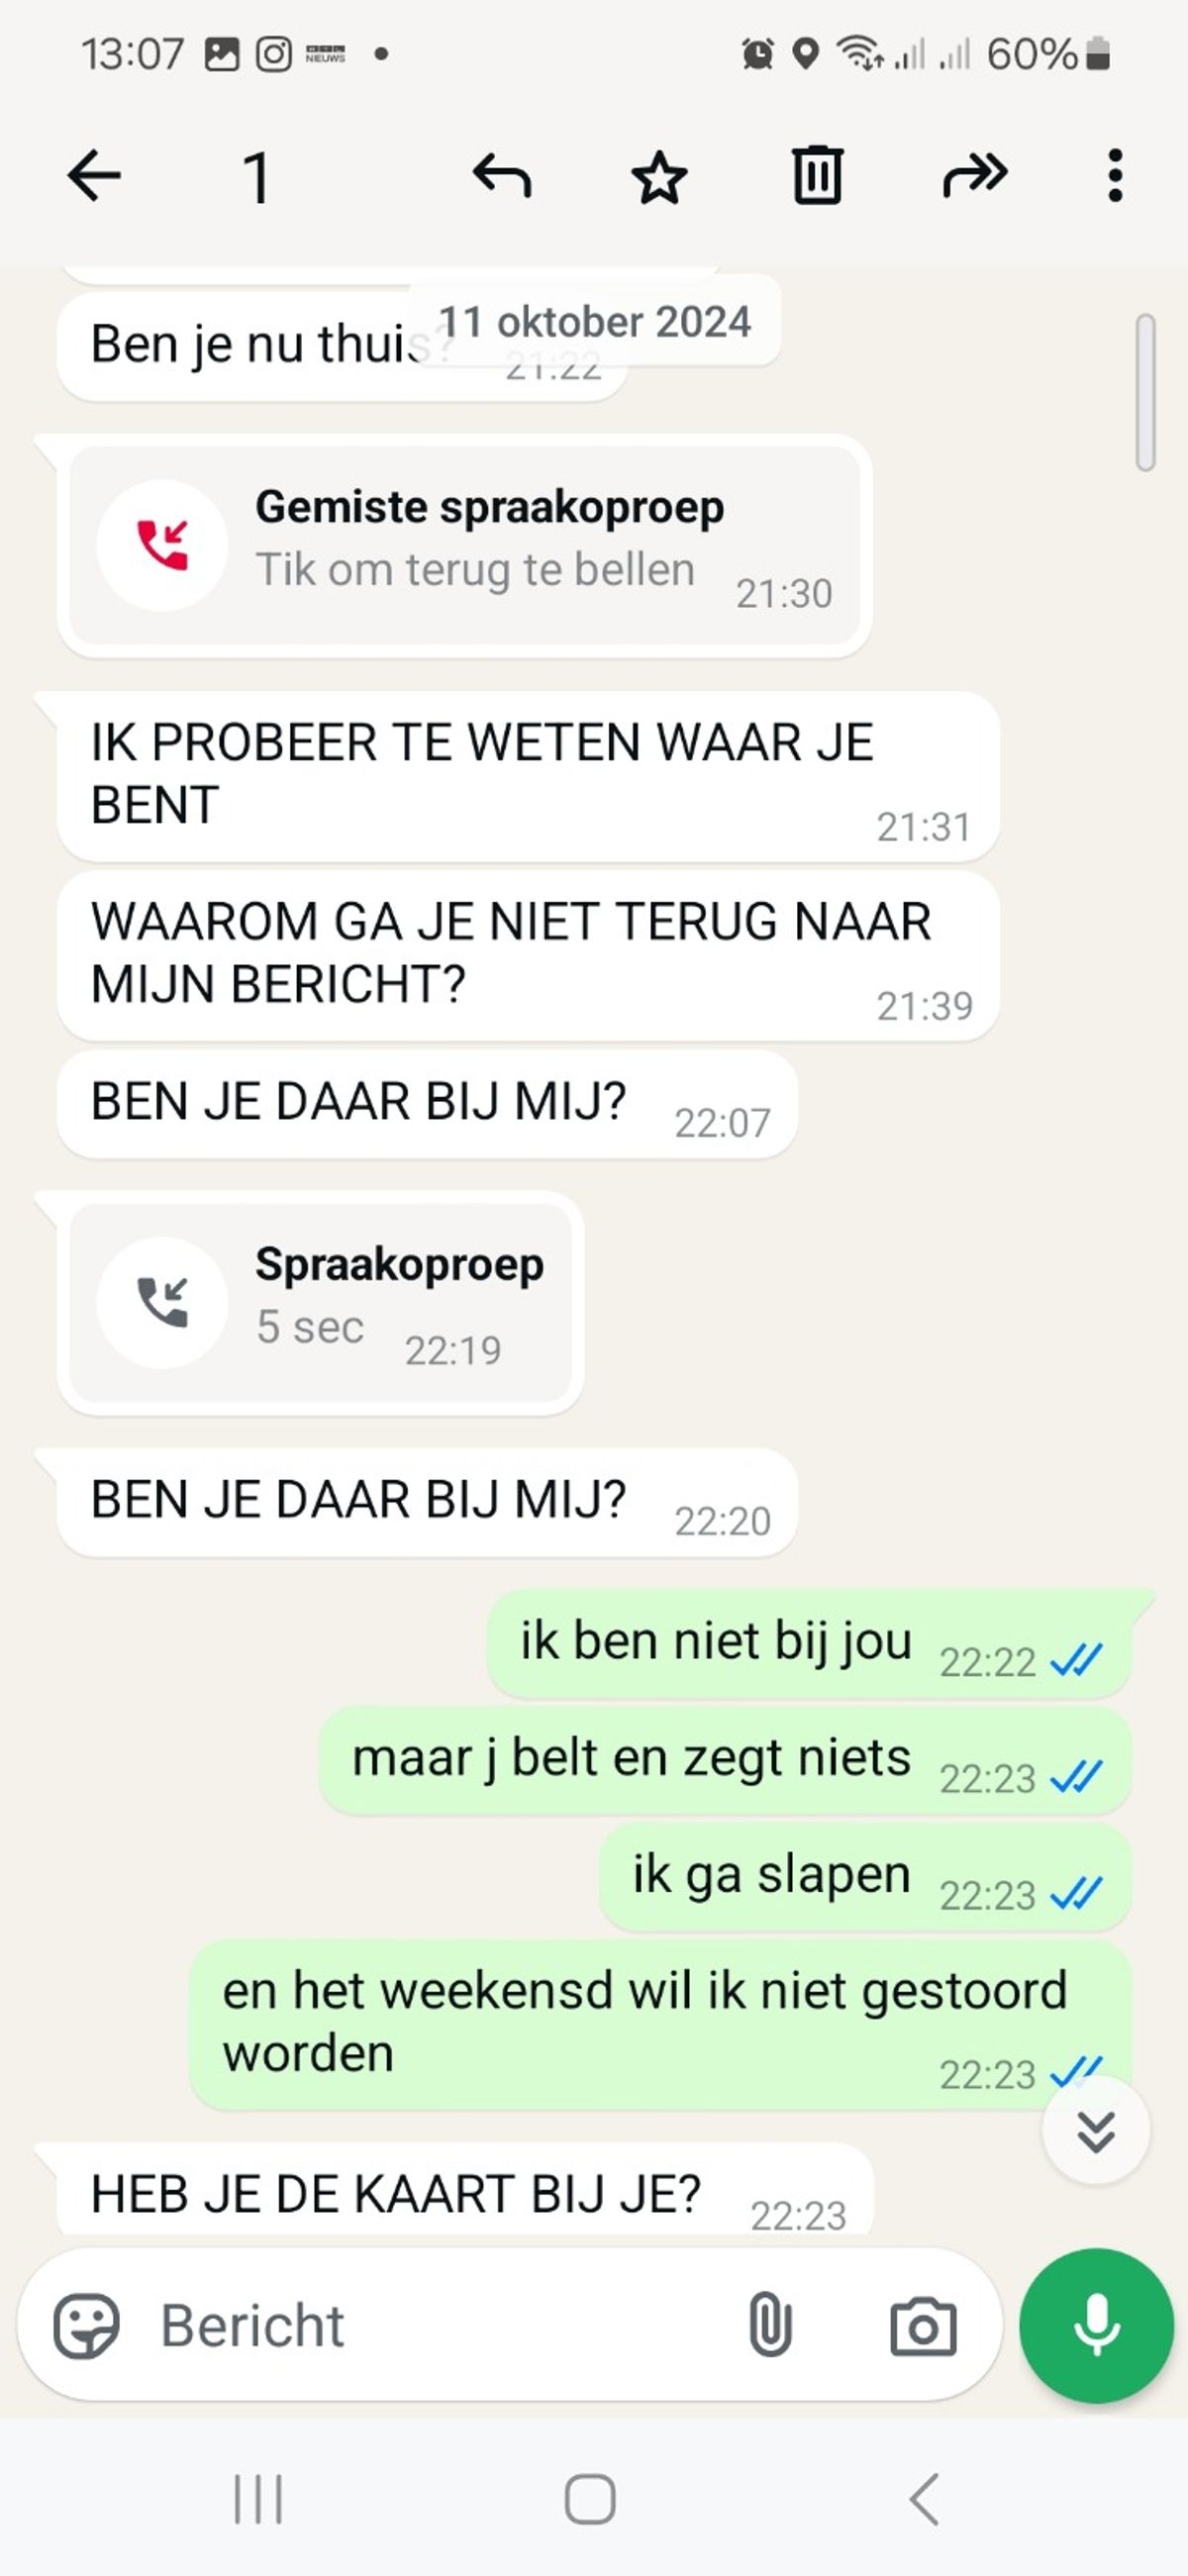Delete the selected message with trash icon
The height and width of the screenshot is (2576, 1188).
[817, 176]
